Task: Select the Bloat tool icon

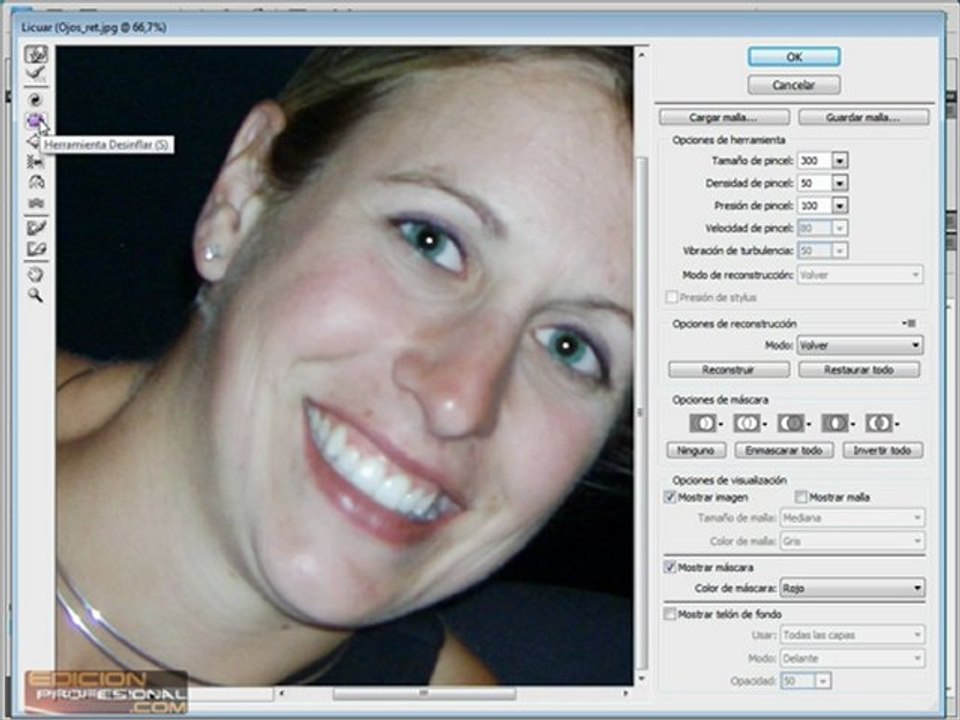Action: (x=33, y=141)
